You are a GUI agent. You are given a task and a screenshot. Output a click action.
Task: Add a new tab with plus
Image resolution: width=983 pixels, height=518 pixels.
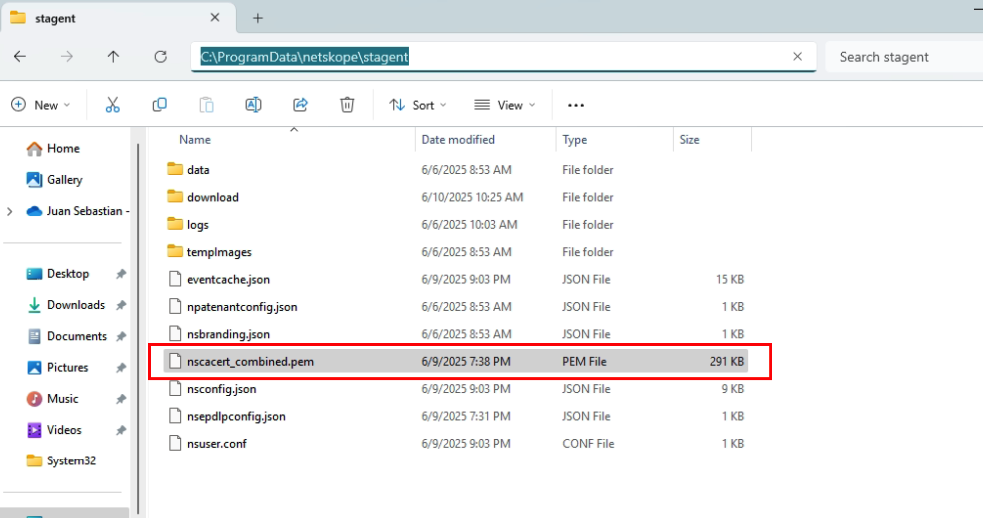258,18
